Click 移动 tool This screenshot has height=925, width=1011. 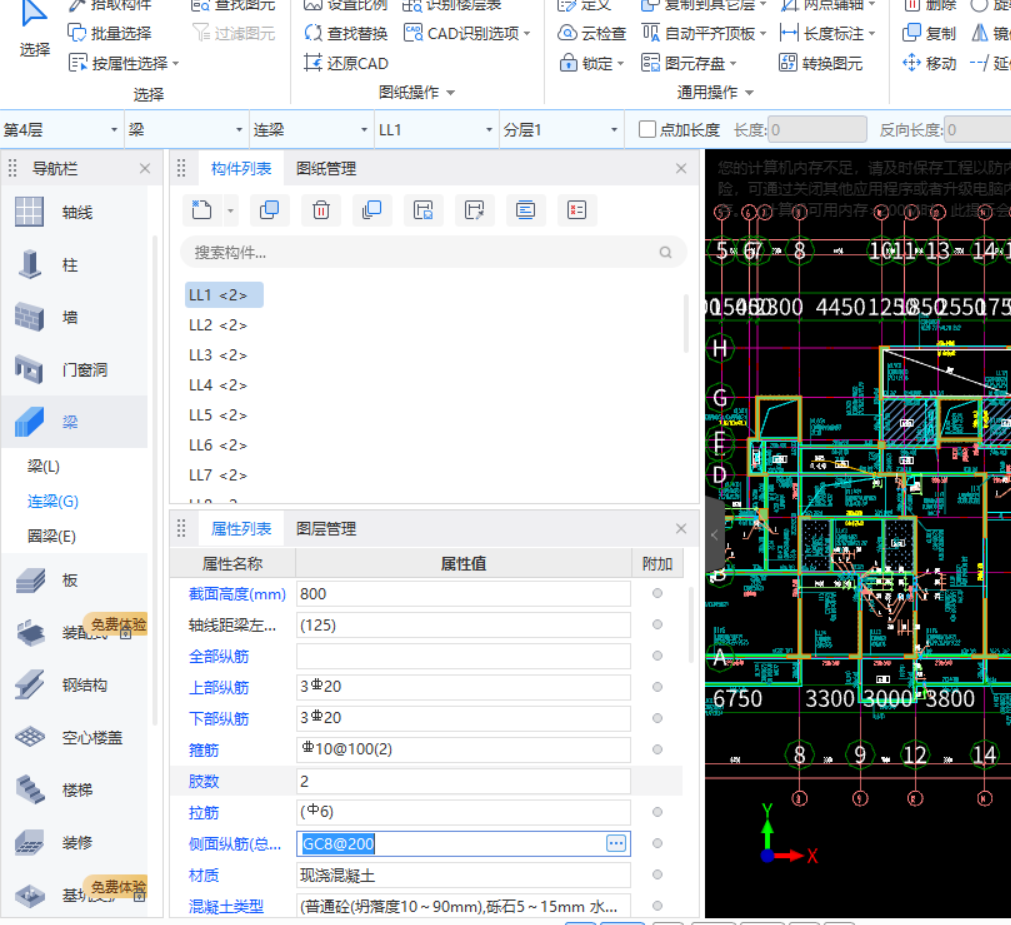[929, 63]
